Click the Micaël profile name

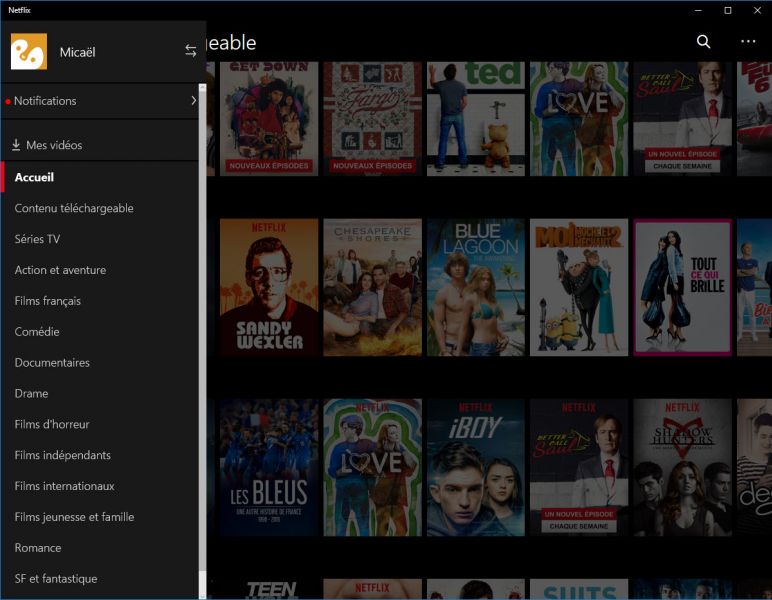pos(77,52)
